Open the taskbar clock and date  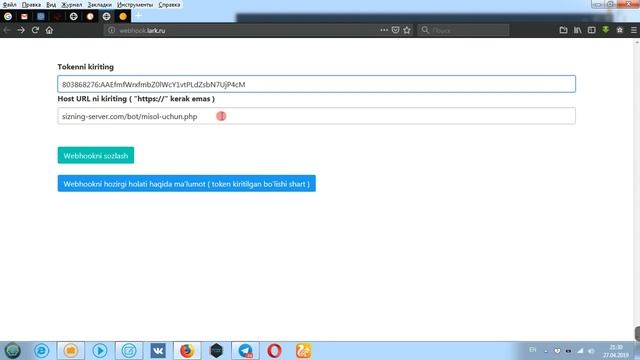(x=616, y=351)
